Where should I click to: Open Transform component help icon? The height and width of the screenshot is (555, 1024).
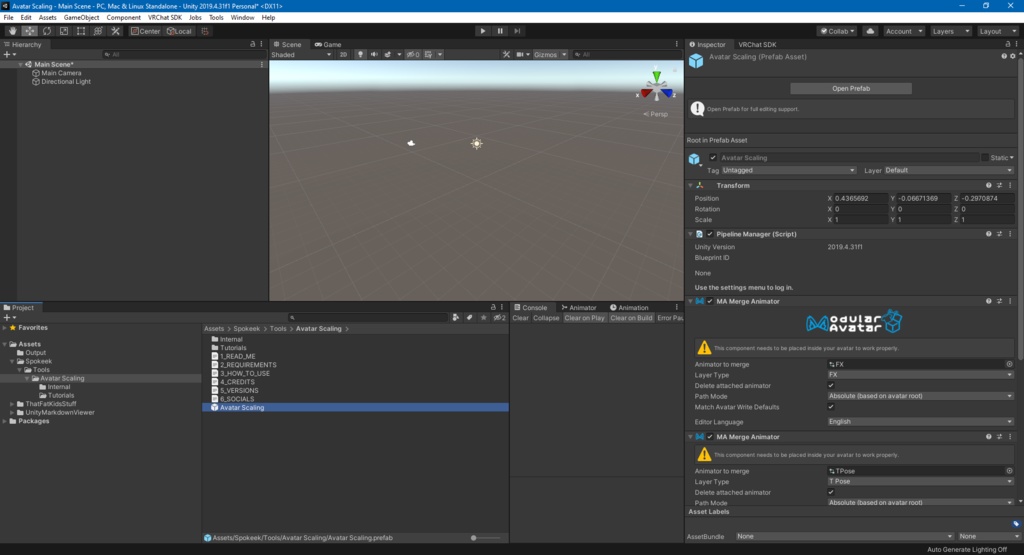[x=989, y=185]
